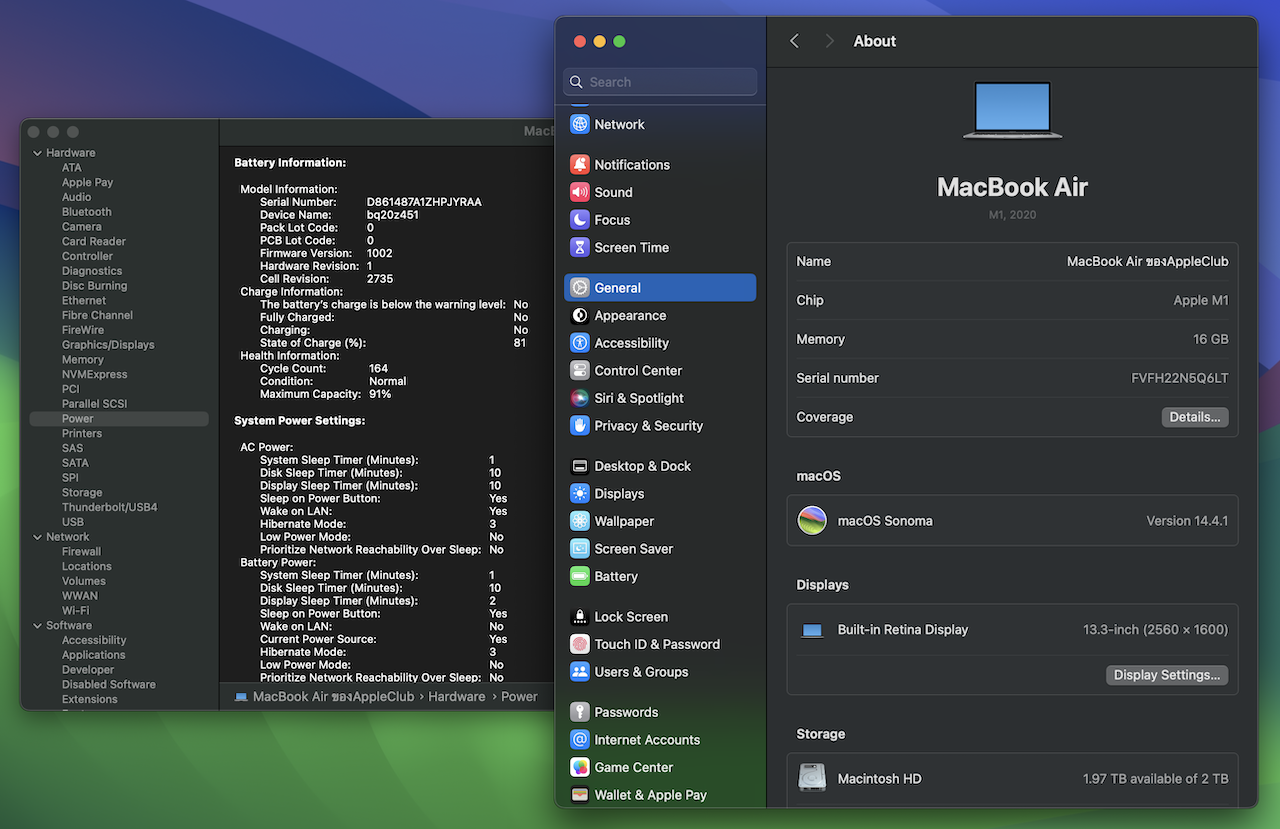Image resolution: width=1280 pixels, height=829 pixels.
Task: Click the 1.97 TB available text
Action: click(1156, 779)
